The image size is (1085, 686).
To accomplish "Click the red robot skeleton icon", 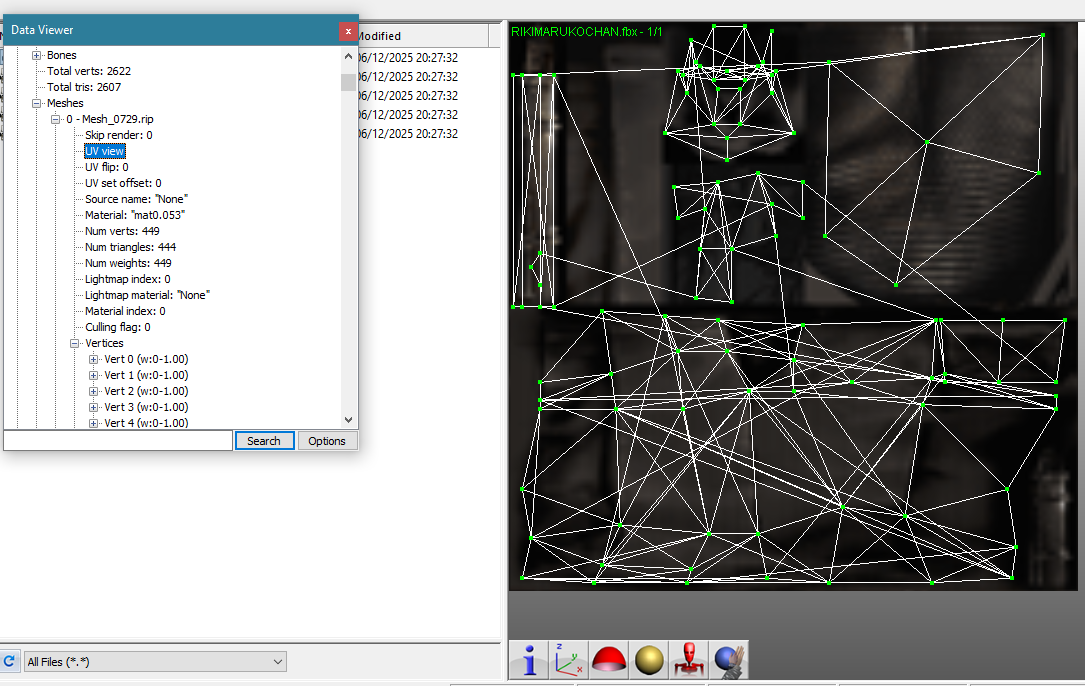I will [688, 659].
